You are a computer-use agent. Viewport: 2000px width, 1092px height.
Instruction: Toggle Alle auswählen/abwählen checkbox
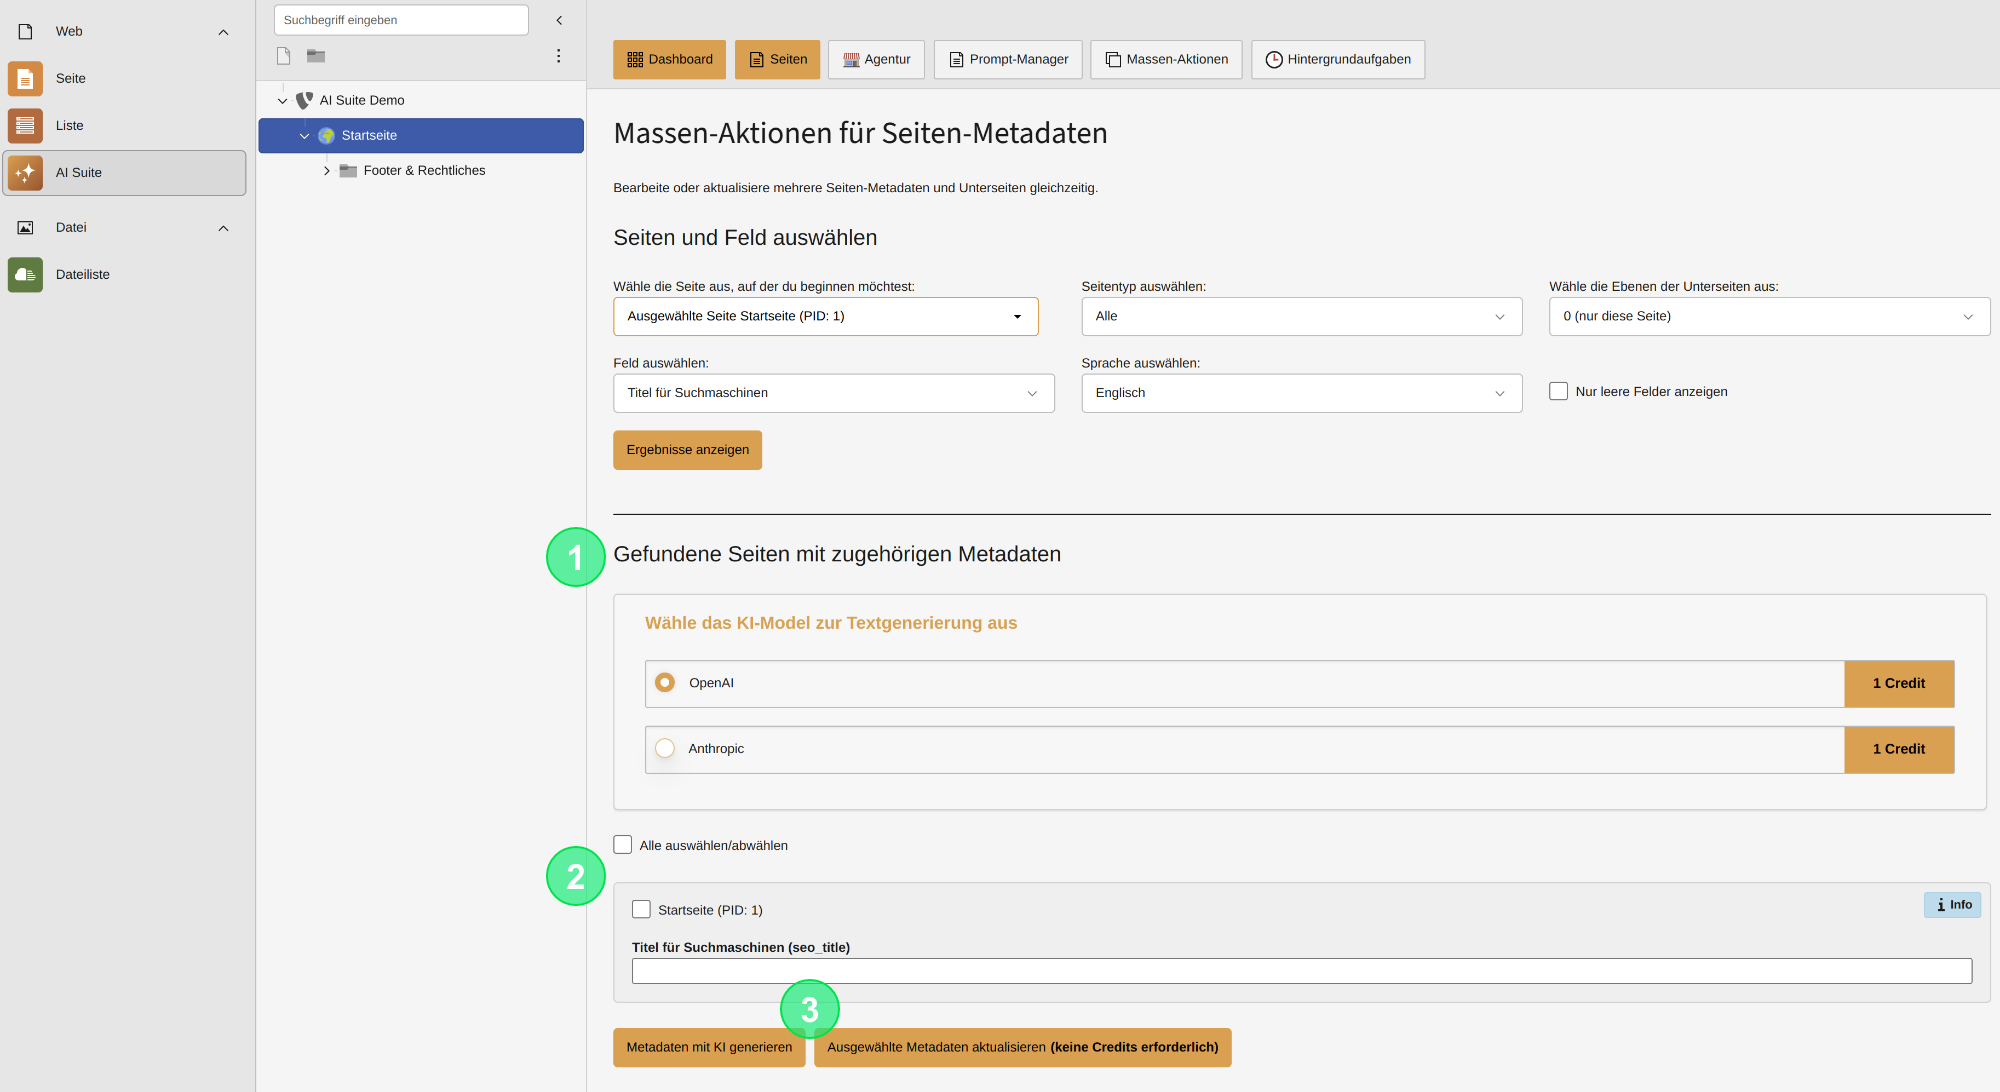click(623, 845)
